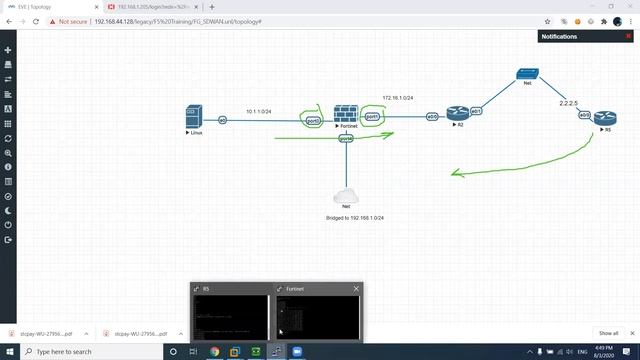Click the e0 label near Linux

(222, 120)
